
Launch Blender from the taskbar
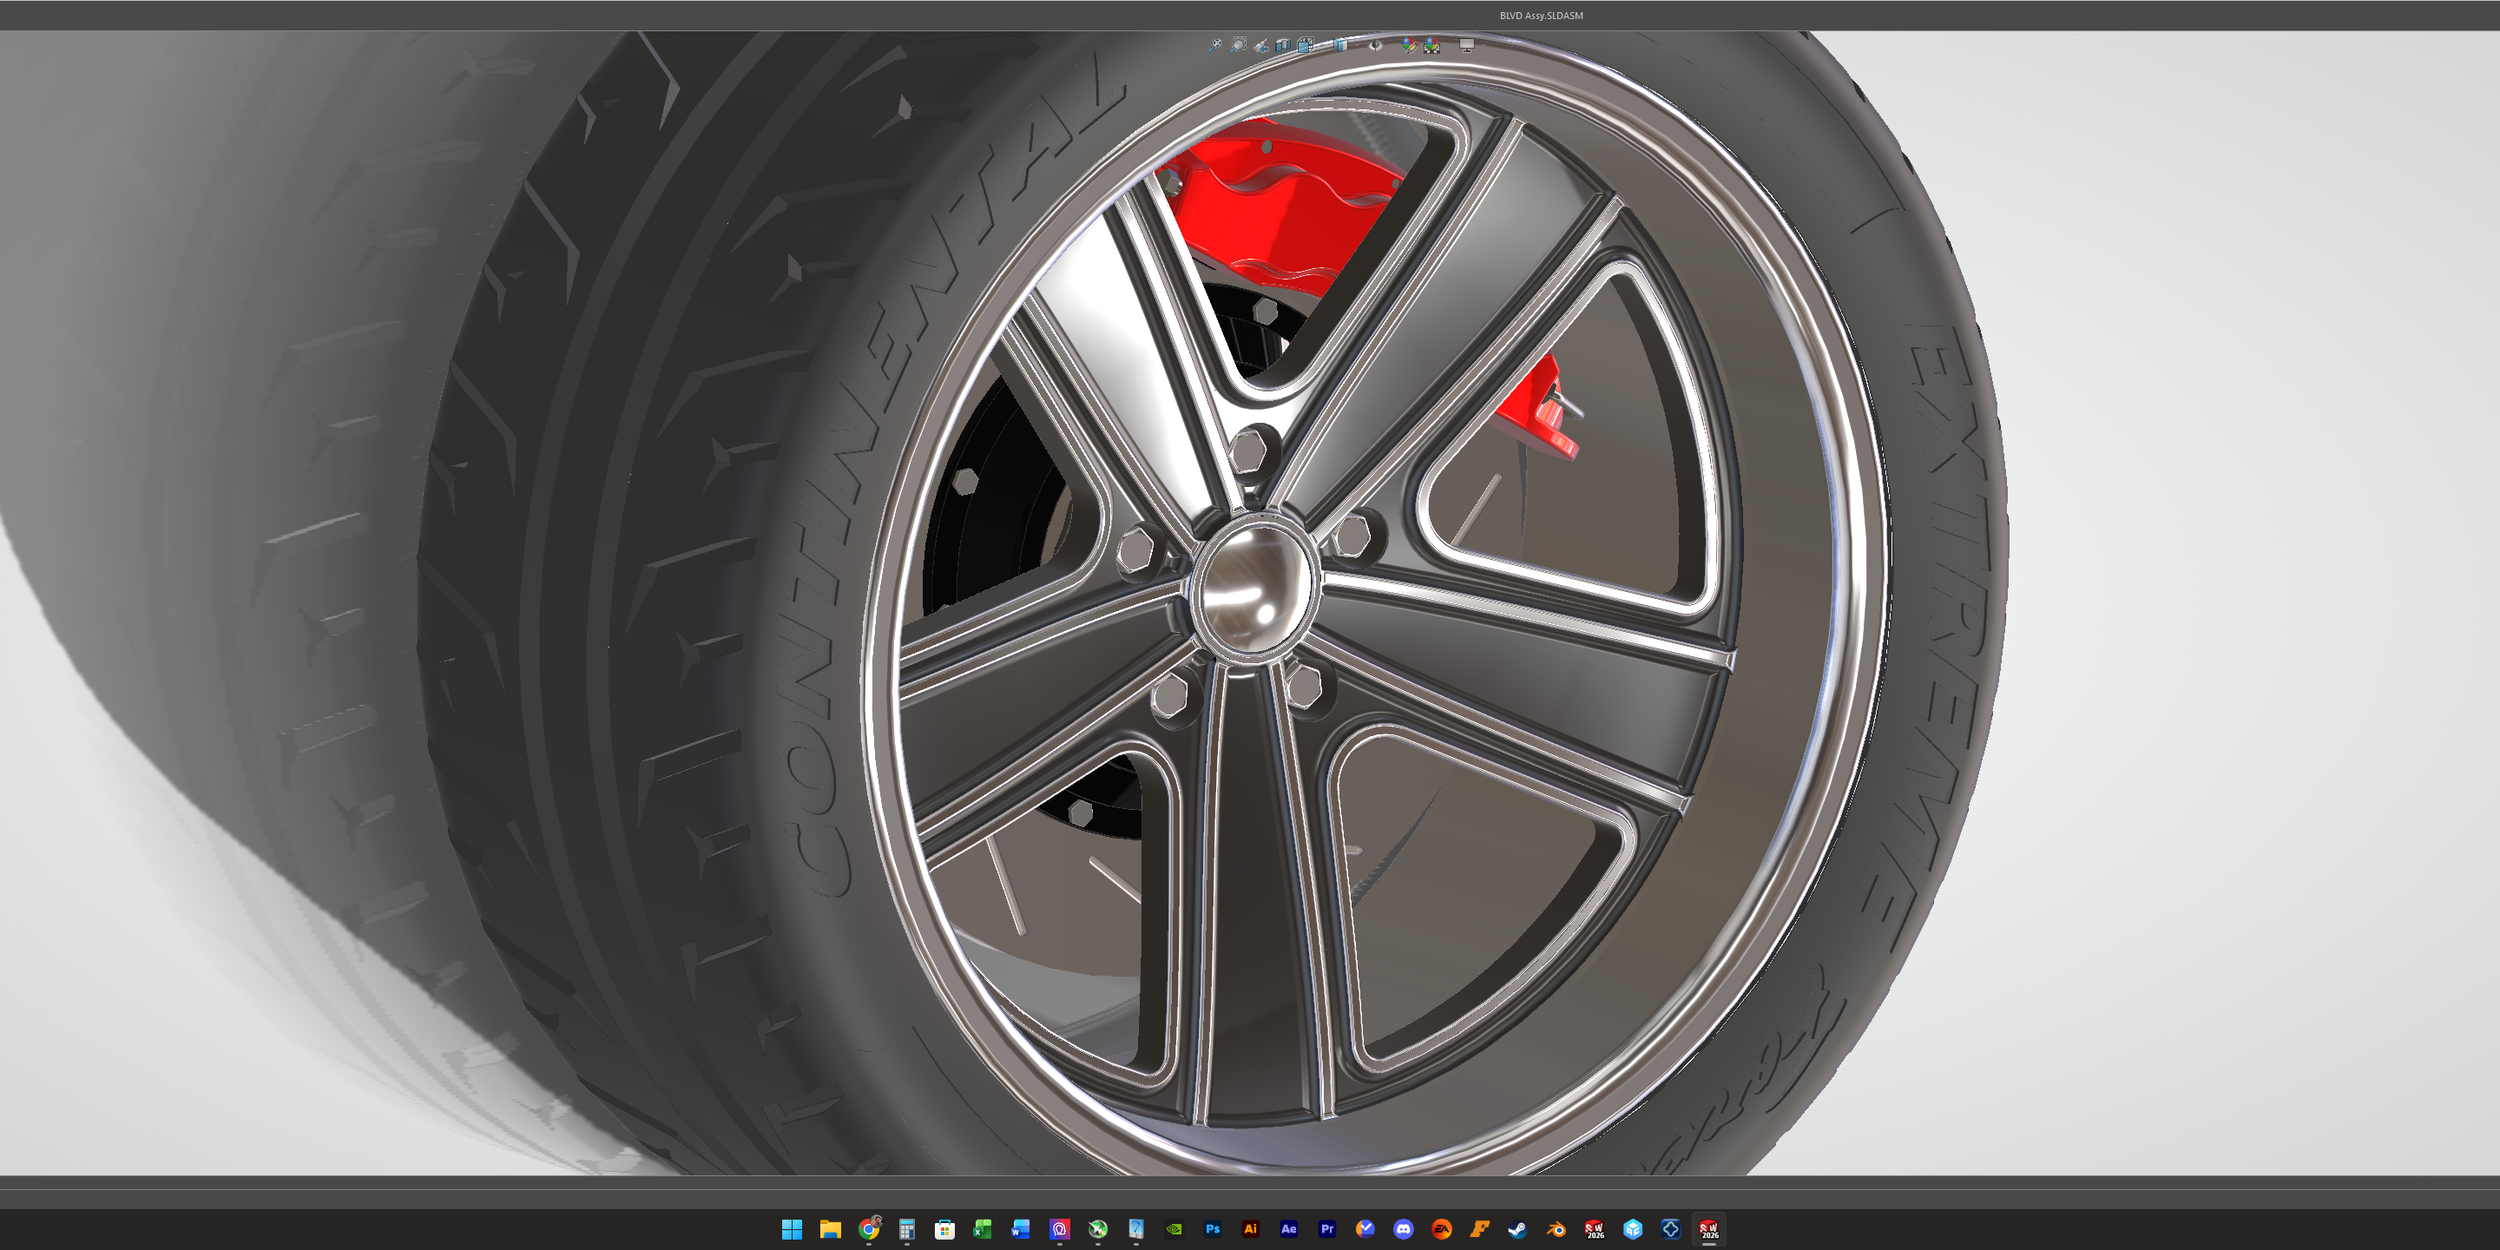coord(1556,1229)
